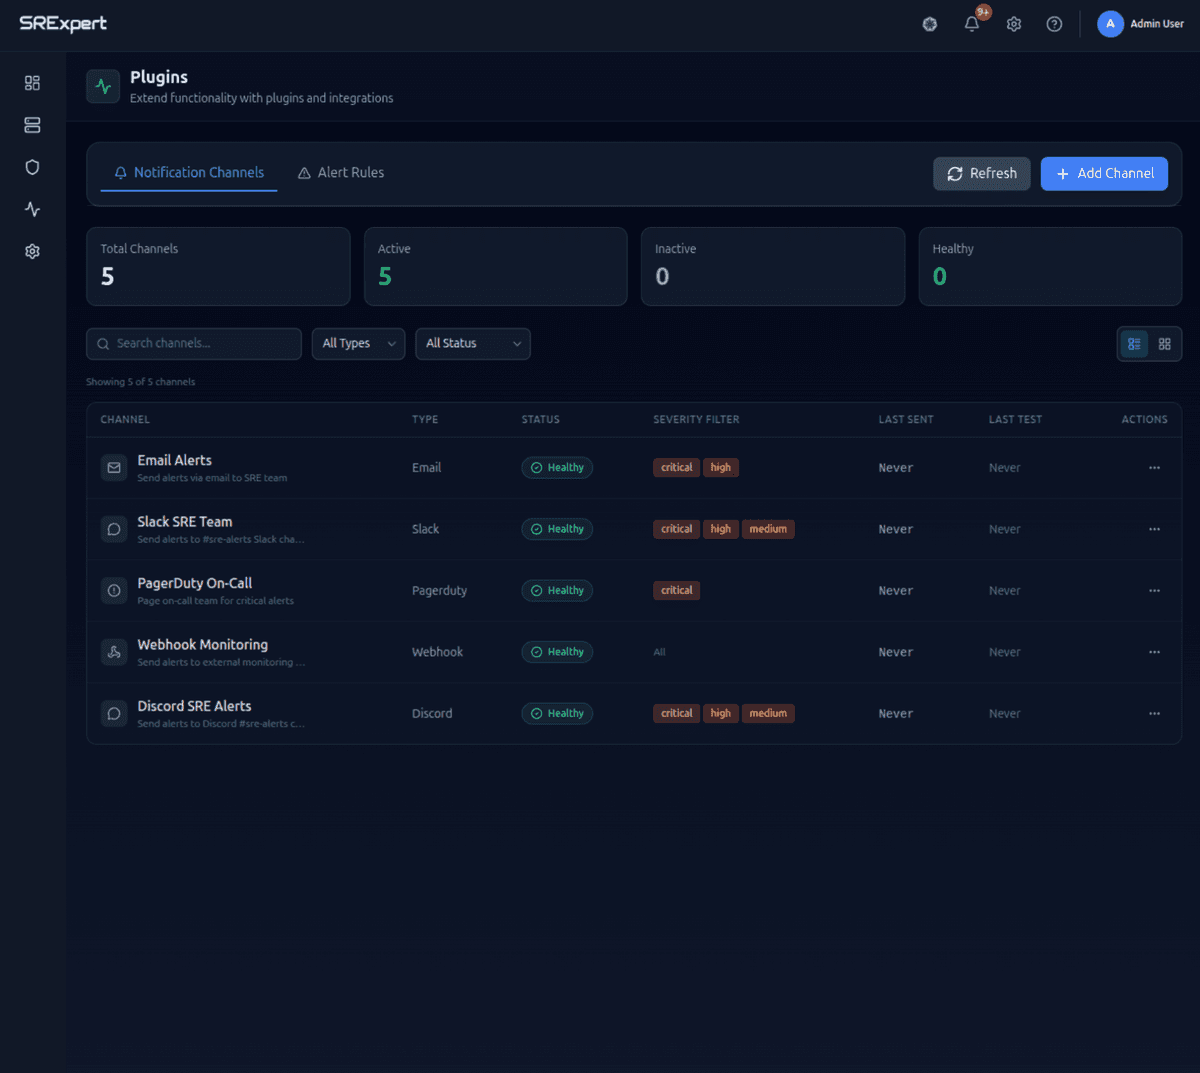Click the search channels input field
This screenshot has height=1073, width=1200.
193,343
